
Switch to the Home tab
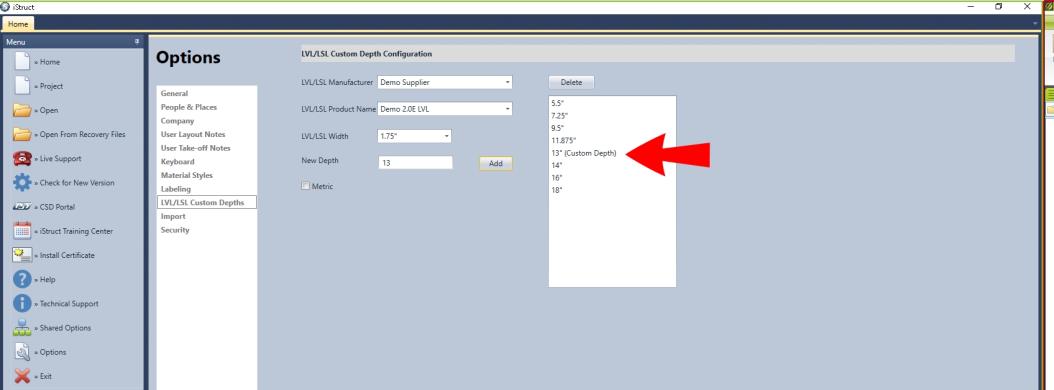(18, 24)
